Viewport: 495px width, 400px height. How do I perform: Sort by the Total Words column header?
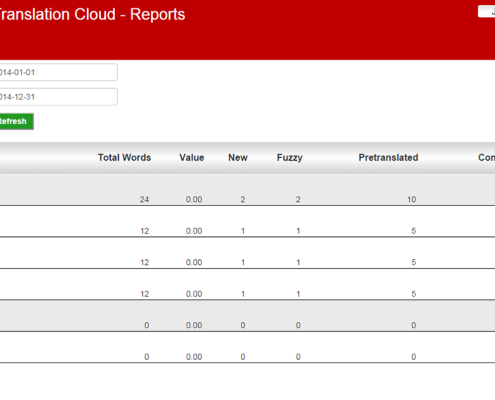click(x=124, y=158)
